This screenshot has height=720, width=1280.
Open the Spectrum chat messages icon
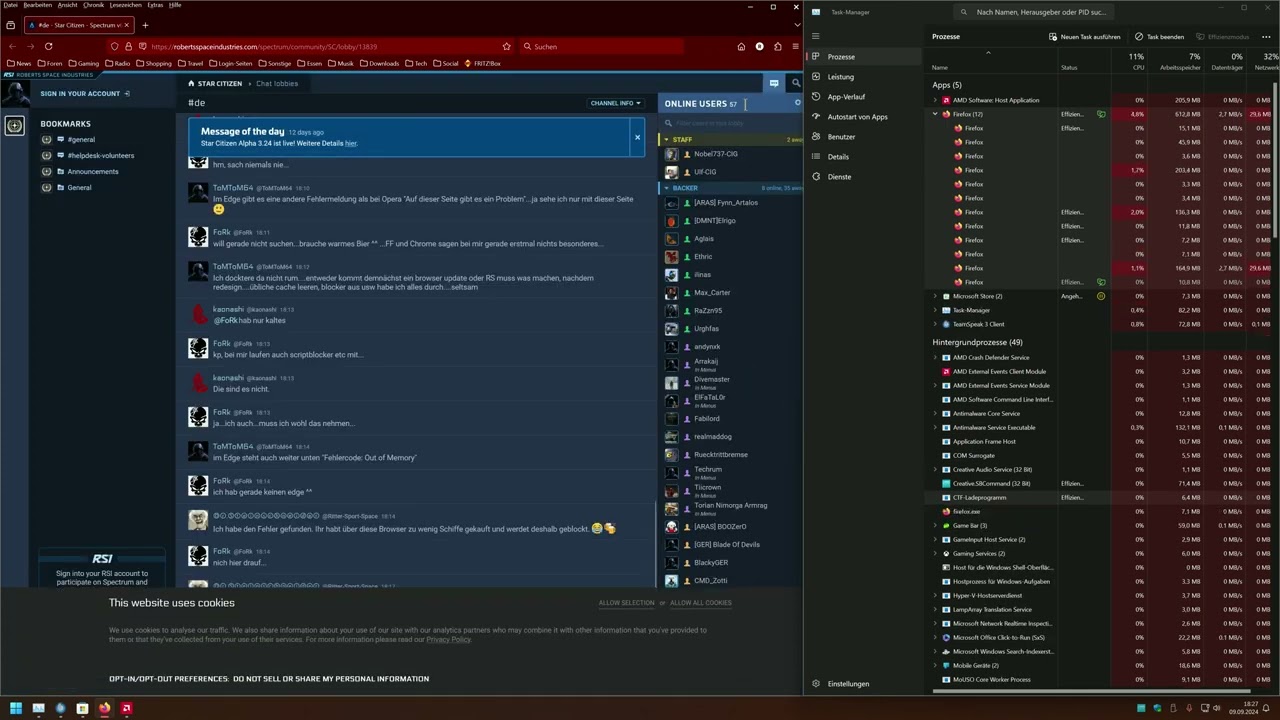click(x=774, y=83)
